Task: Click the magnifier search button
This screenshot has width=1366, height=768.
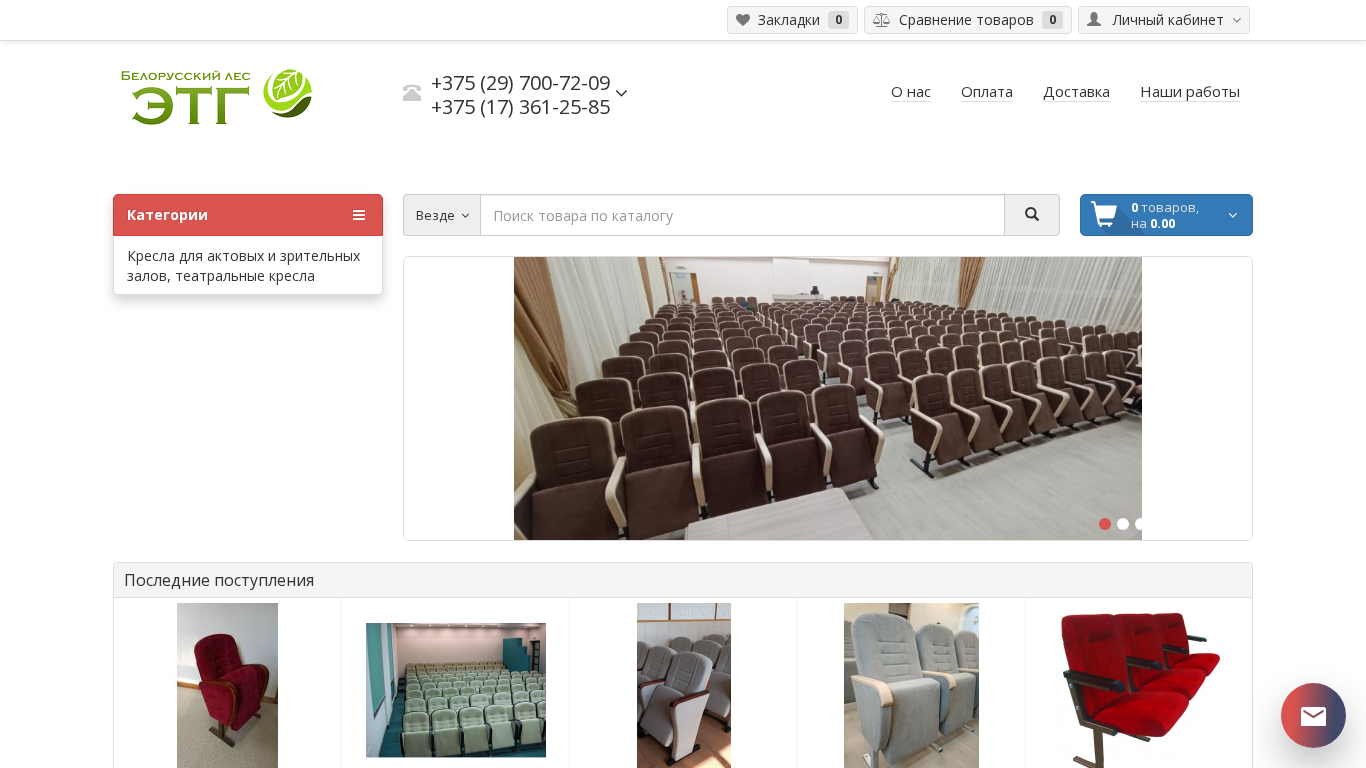Action: click(x=1032, y=215)
